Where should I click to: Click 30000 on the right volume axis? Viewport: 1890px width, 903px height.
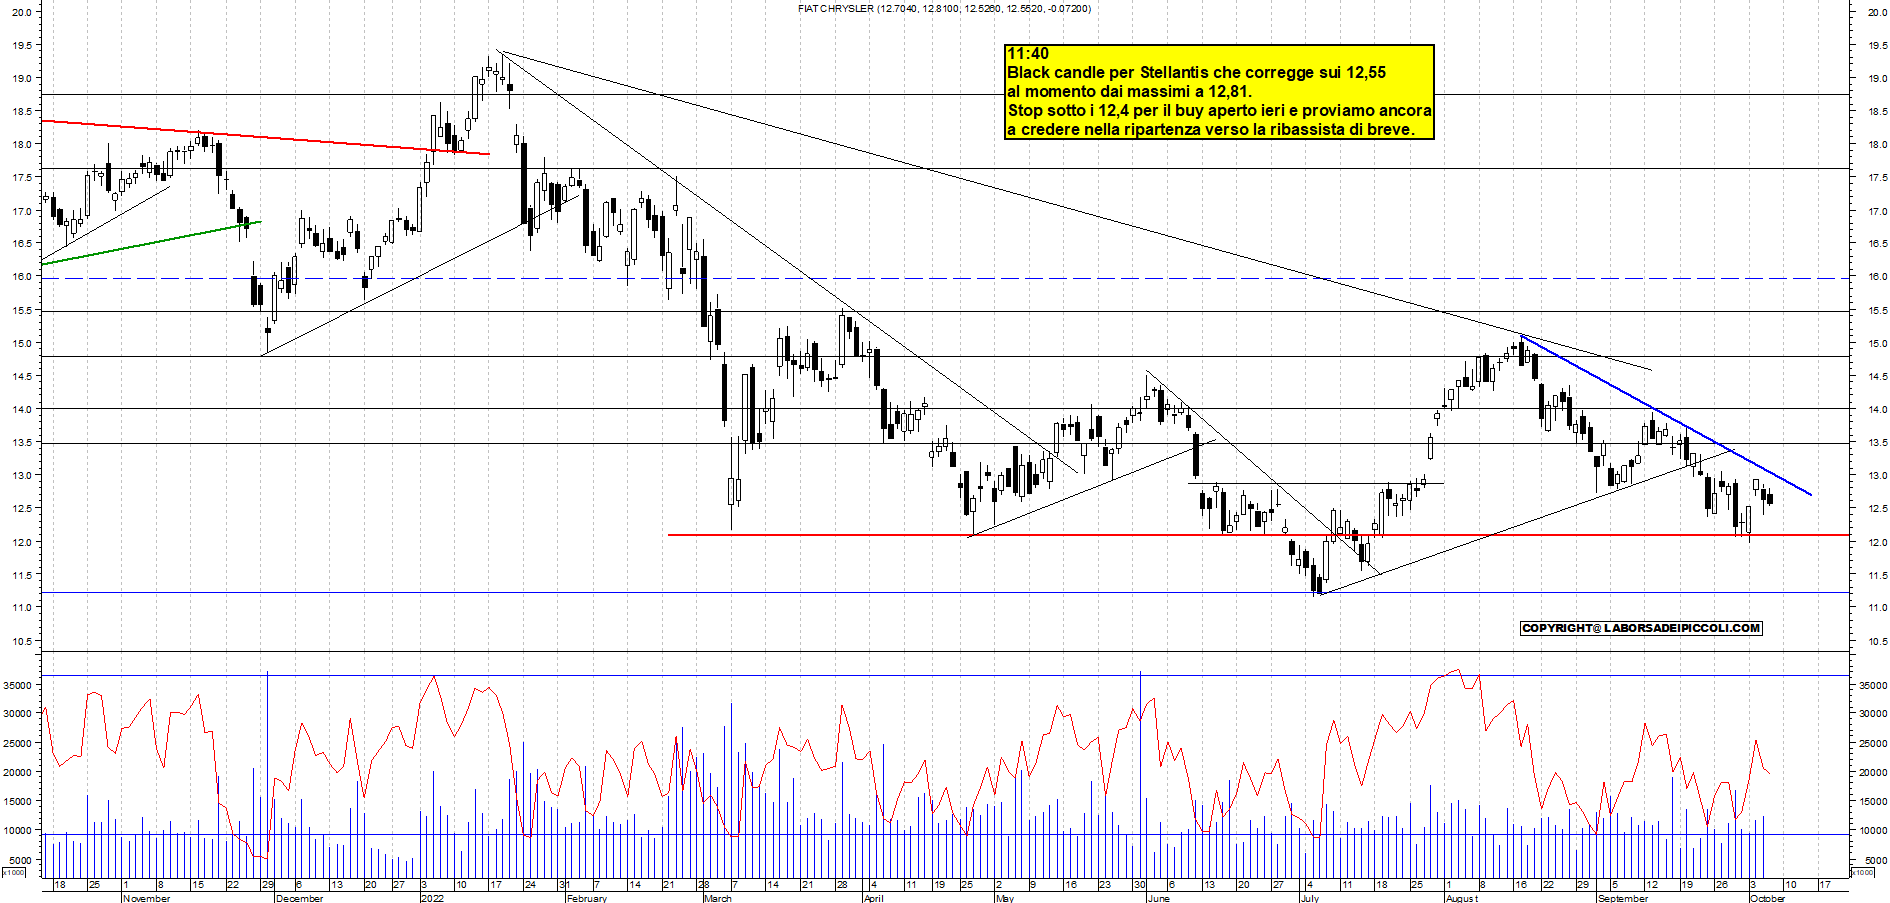(1871, 714)
